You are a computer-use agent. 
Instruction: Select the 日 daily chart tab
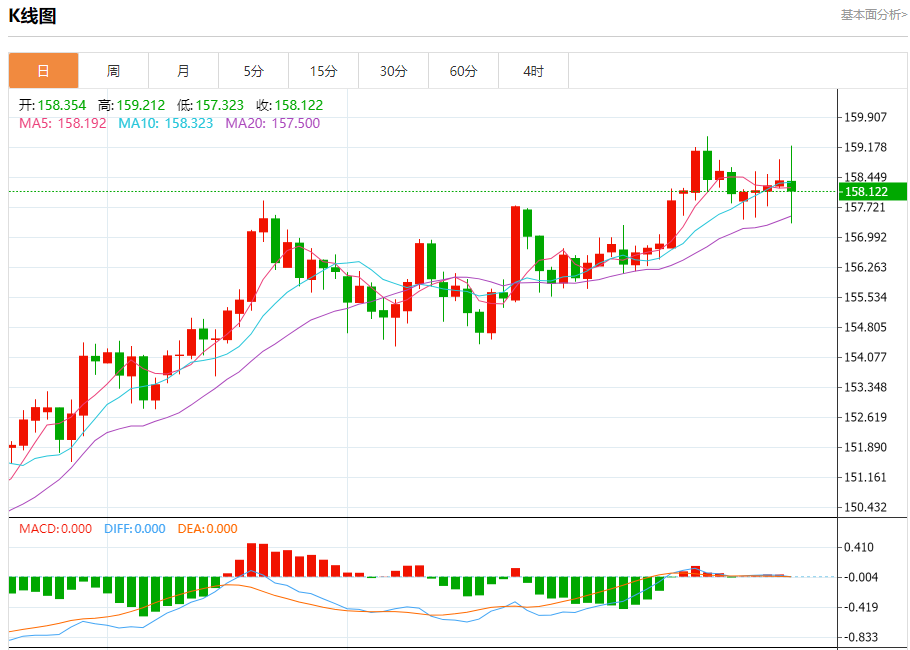(43, 71)
